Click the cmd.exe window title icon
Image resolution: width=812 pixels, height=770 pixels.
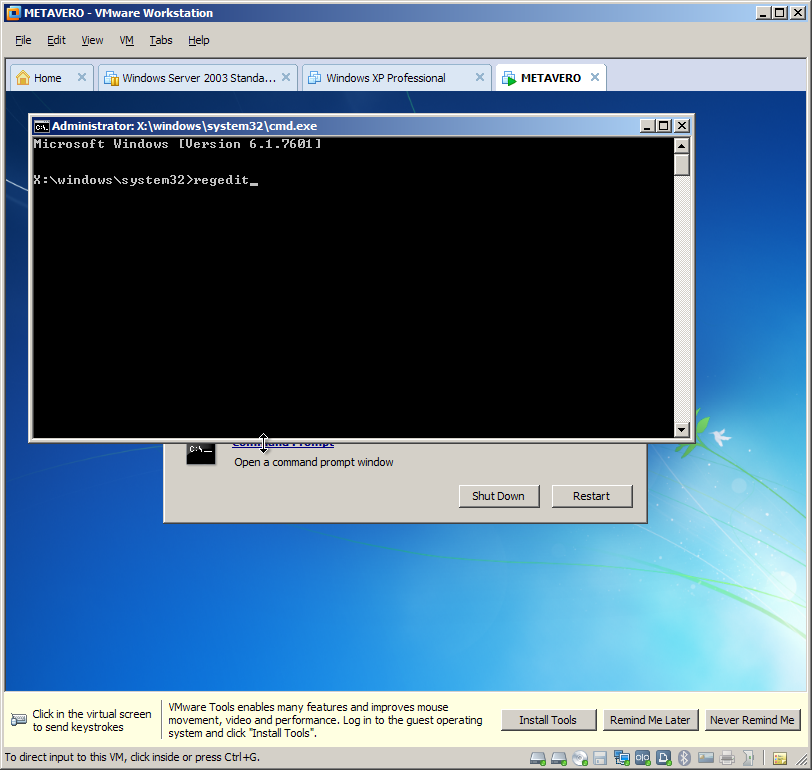coord(41,126)
